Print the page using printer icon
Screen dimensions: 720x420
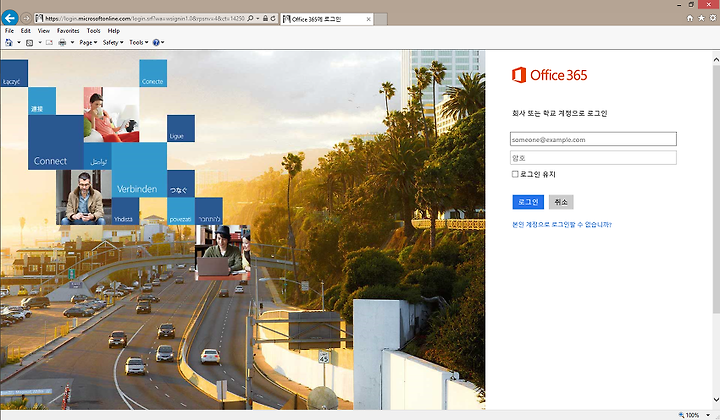[62, 42]
